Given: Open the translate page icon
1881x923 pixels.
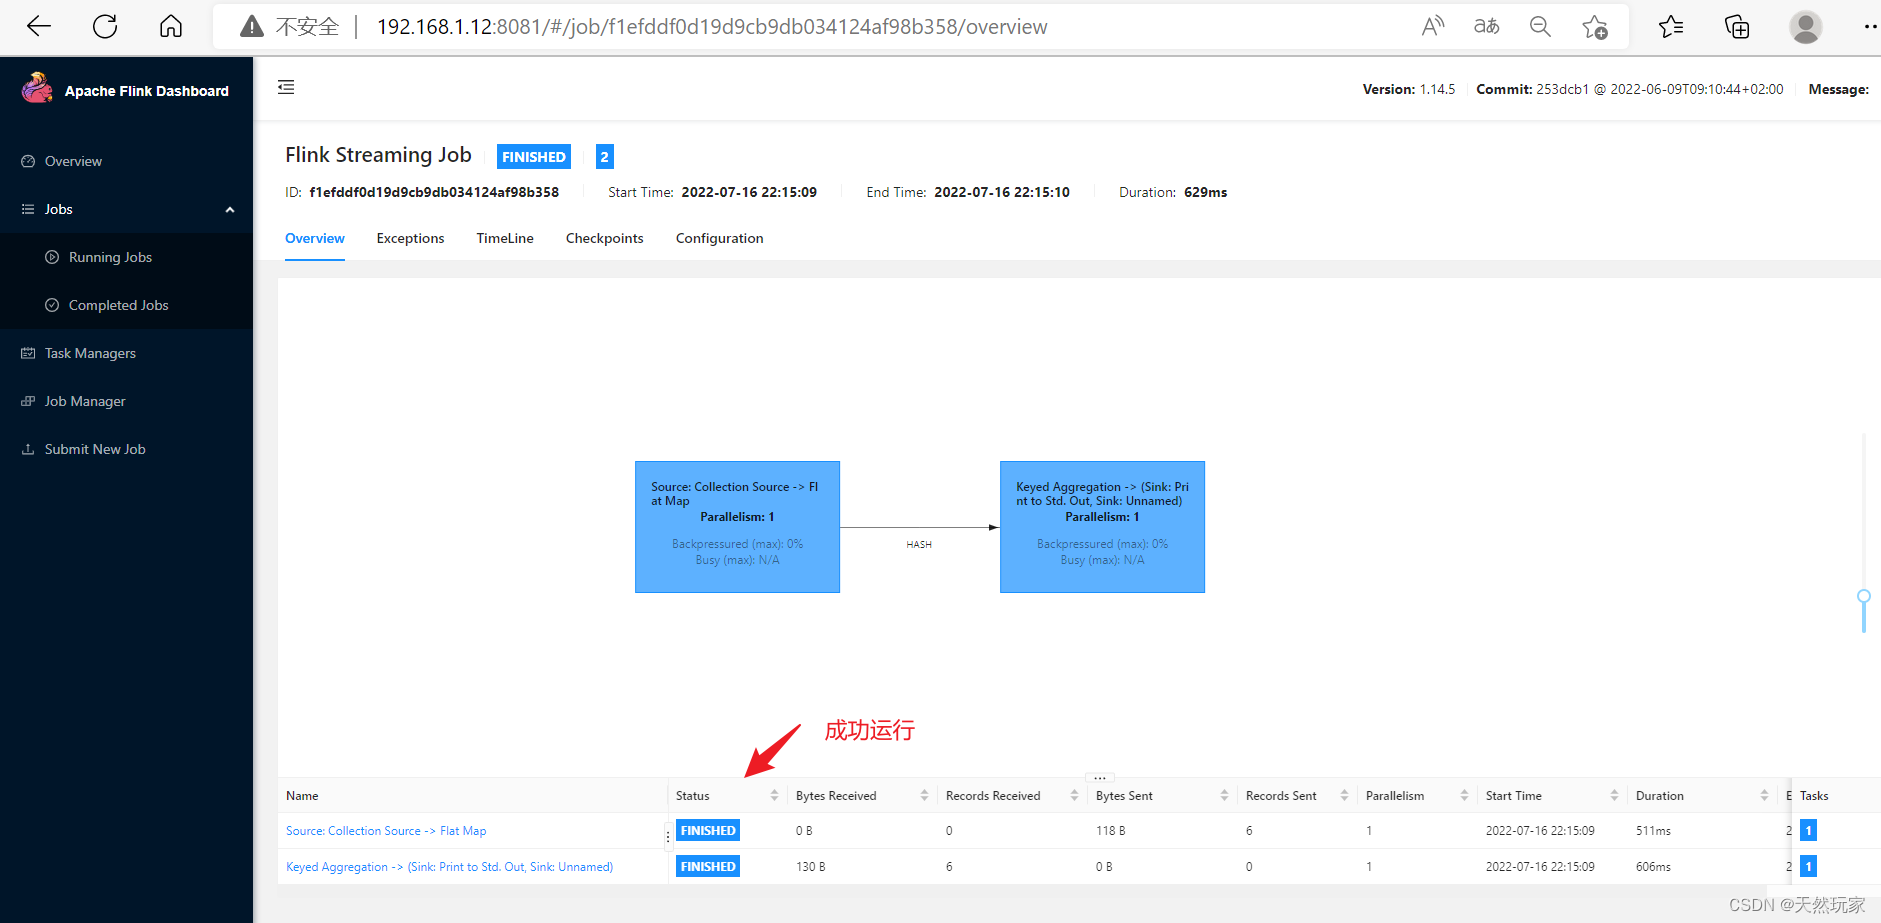Looking at the screenshot, I should pos(1487,27).
